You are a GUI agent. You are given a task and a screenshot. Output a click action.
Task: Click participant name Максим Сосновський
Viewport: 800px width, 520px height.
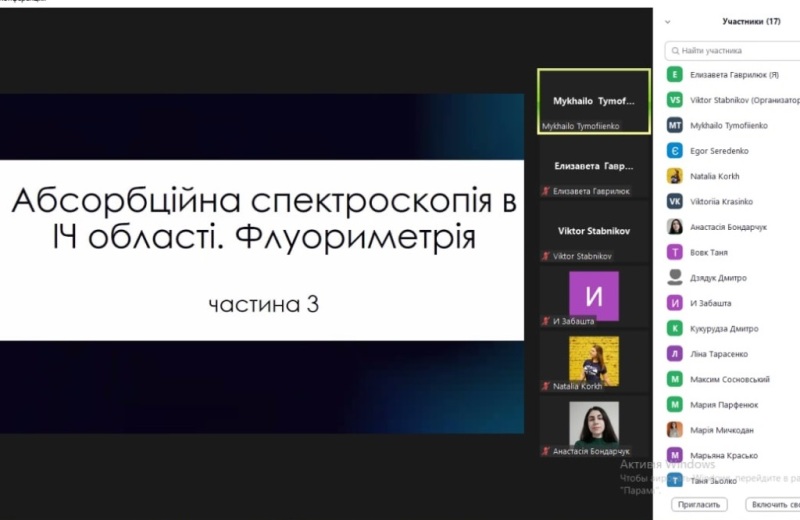[730, 380]
